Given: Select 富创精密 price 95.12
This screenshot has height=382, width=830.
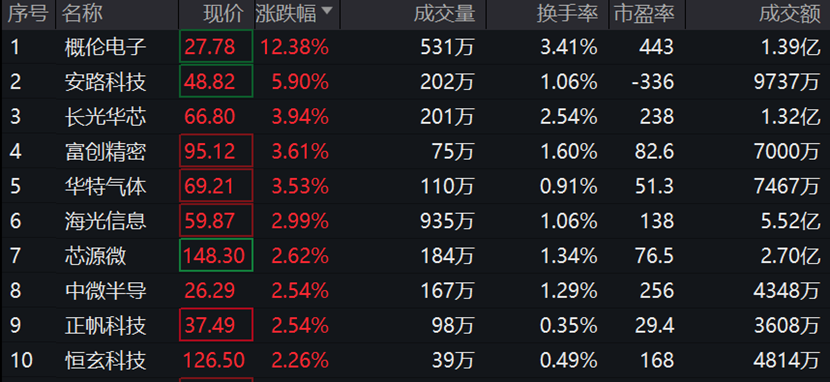Looking at the screenshot, I should [x=210, y=152].
